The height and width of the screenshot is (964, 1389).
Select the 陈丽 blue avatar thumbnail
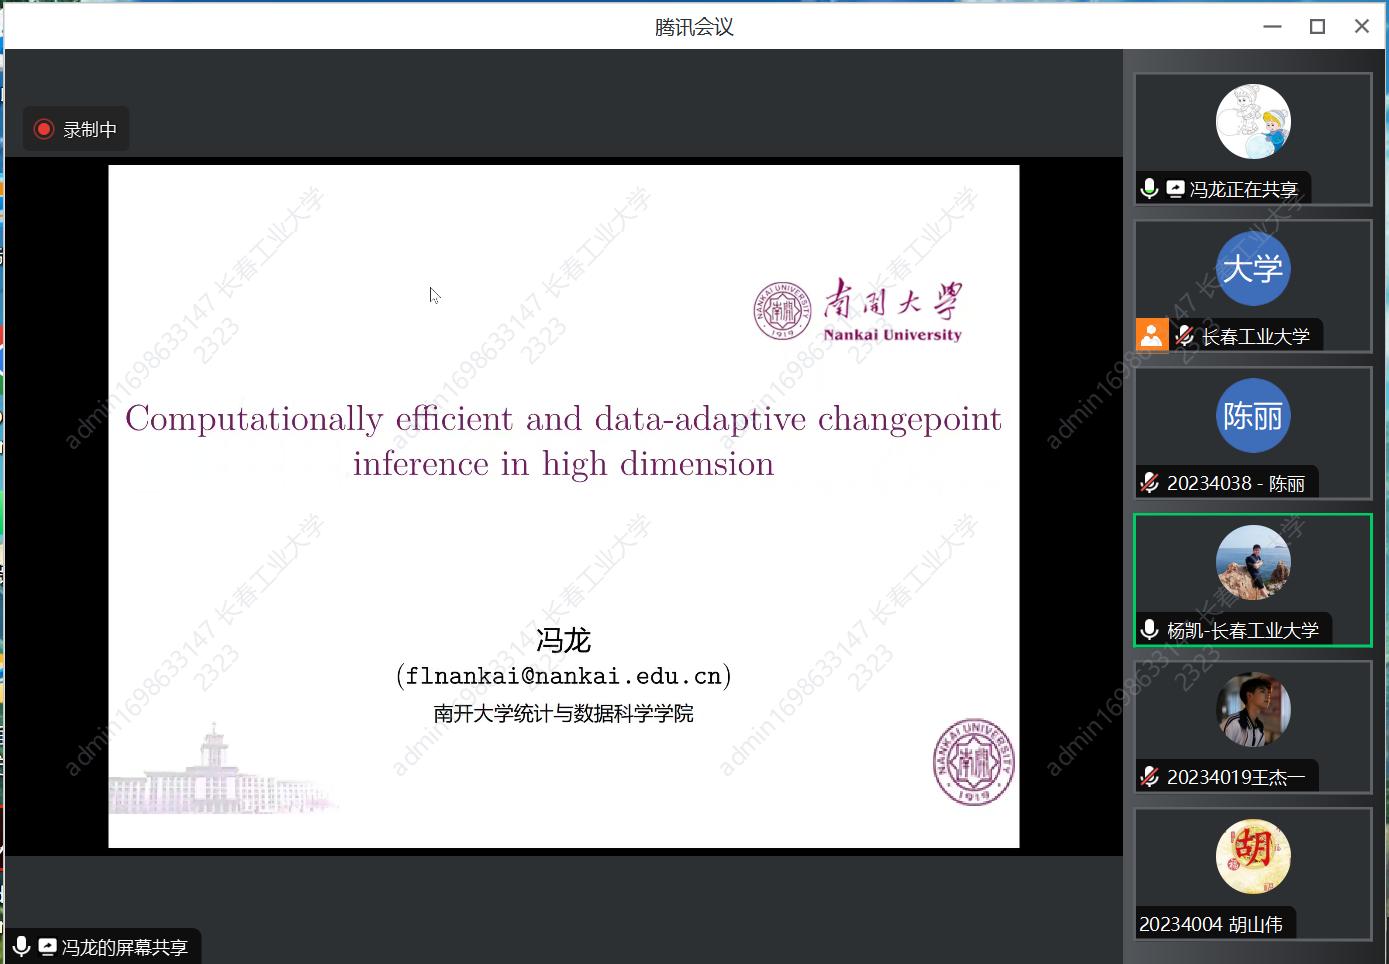[1253, 416]
